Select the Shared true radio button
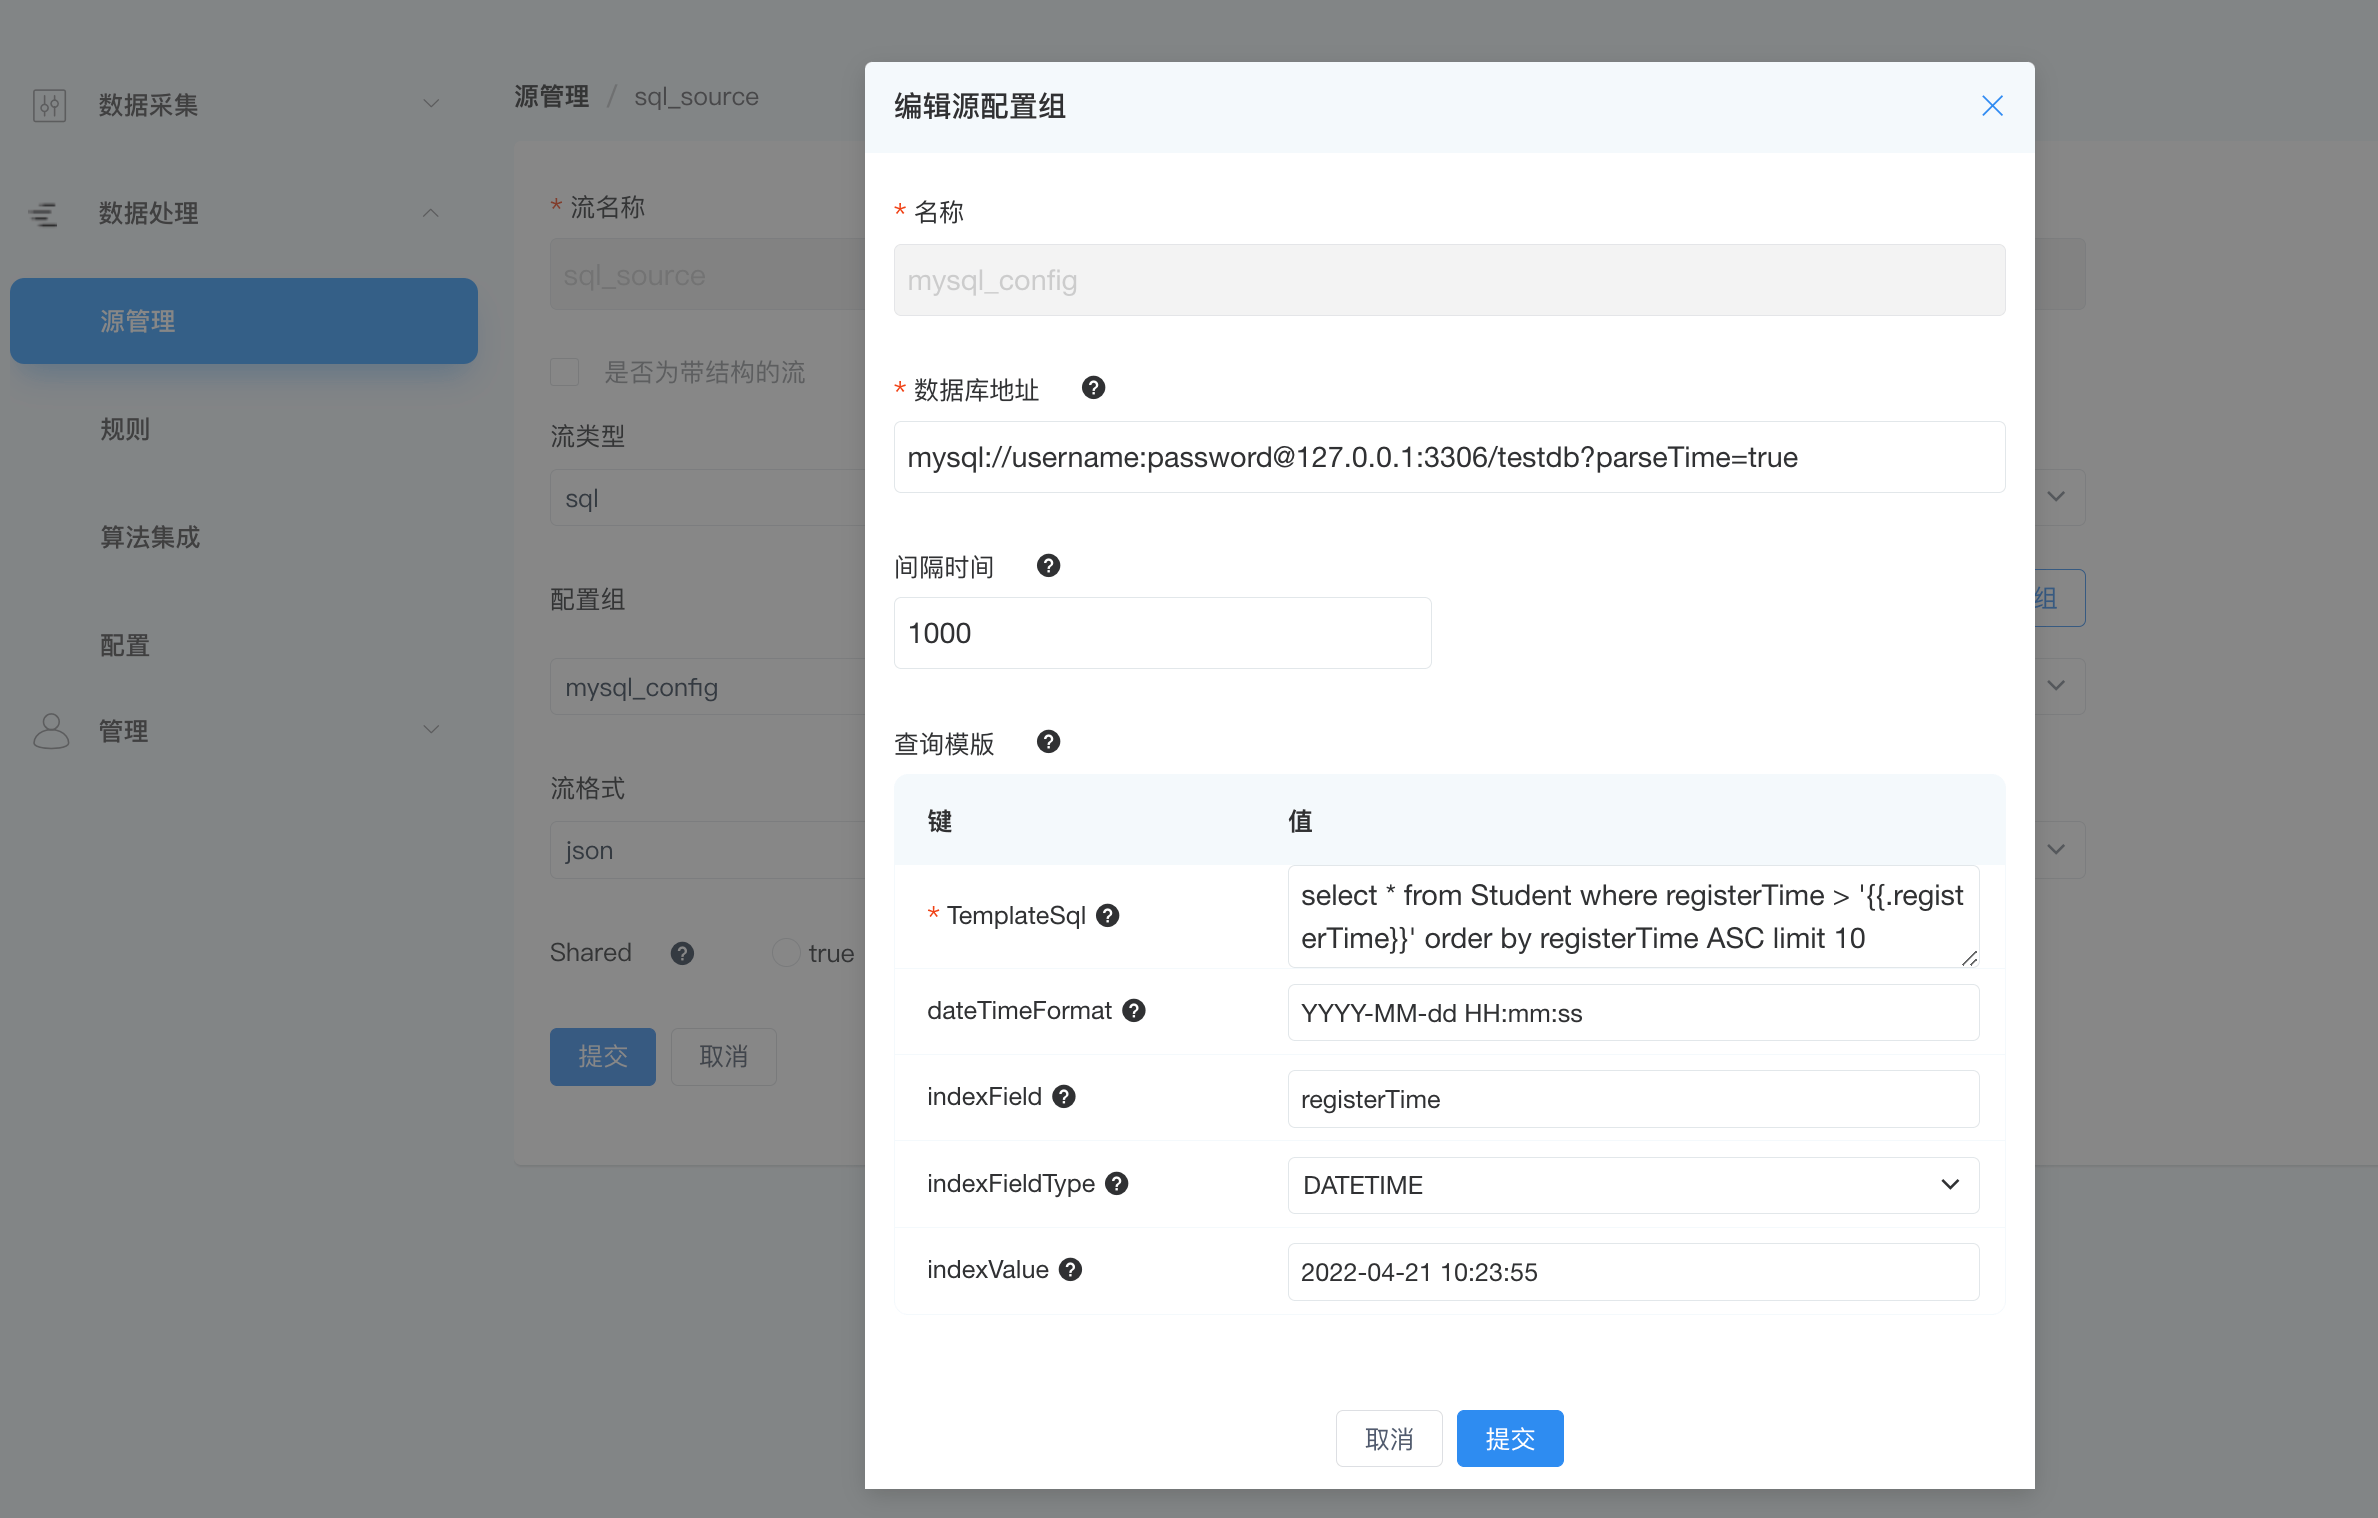Image resolution: width=2378 pixels, height=1518 pixels. (786, 953)
